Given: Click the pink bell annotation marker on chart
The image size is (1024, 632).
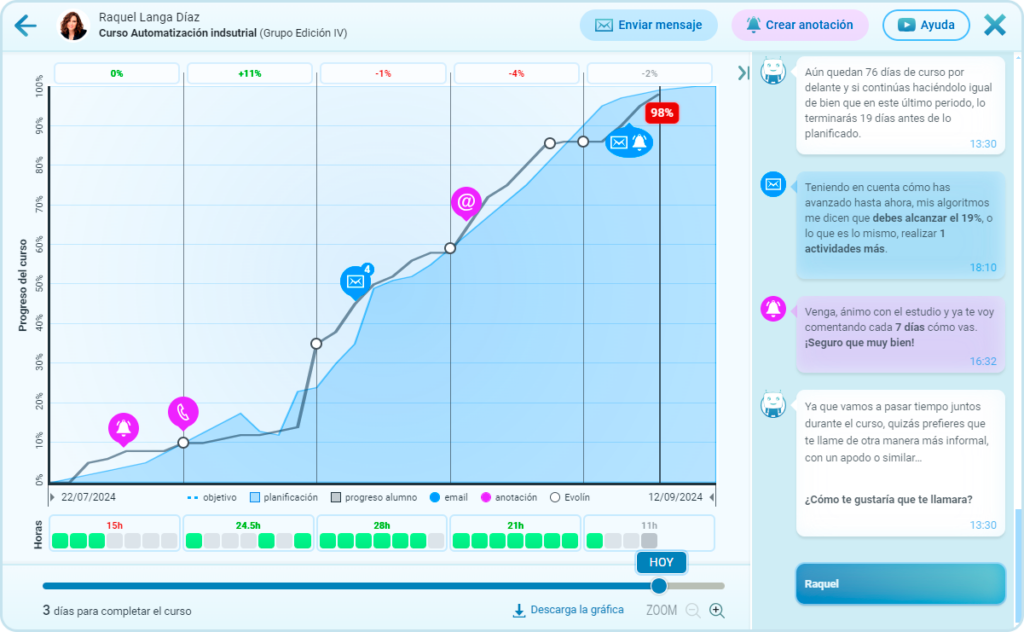Looking at the screenshot, I should (123, 428).
